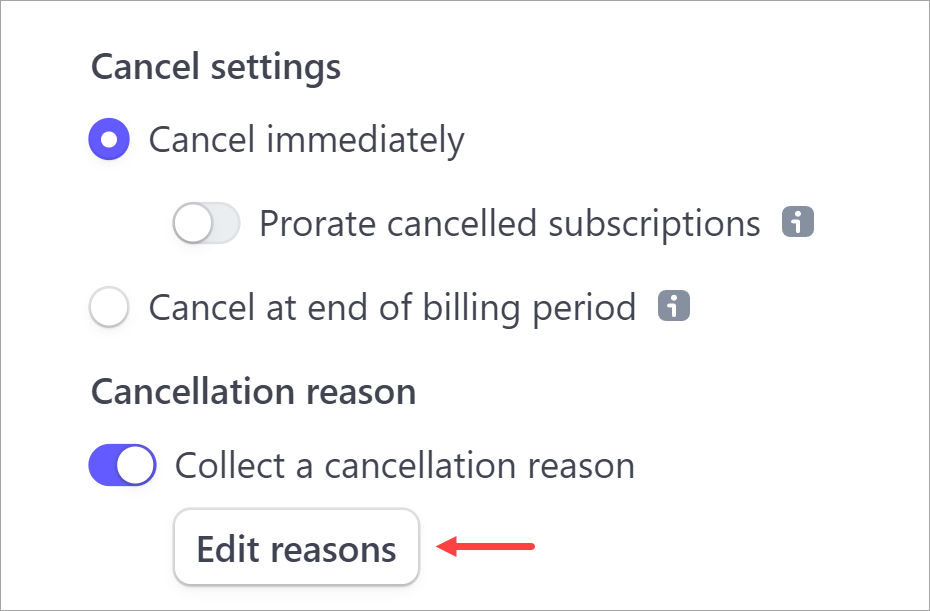
Task: Click the "Cancellation reason" section heading
Action: [253, 391]
